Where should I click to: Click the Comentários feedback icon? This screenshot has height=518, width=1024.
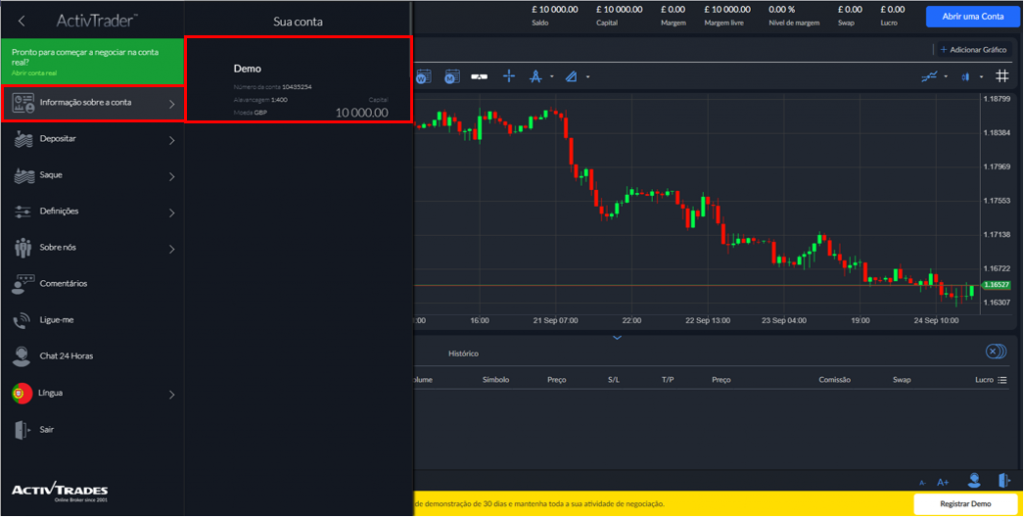tap(23, 284)
